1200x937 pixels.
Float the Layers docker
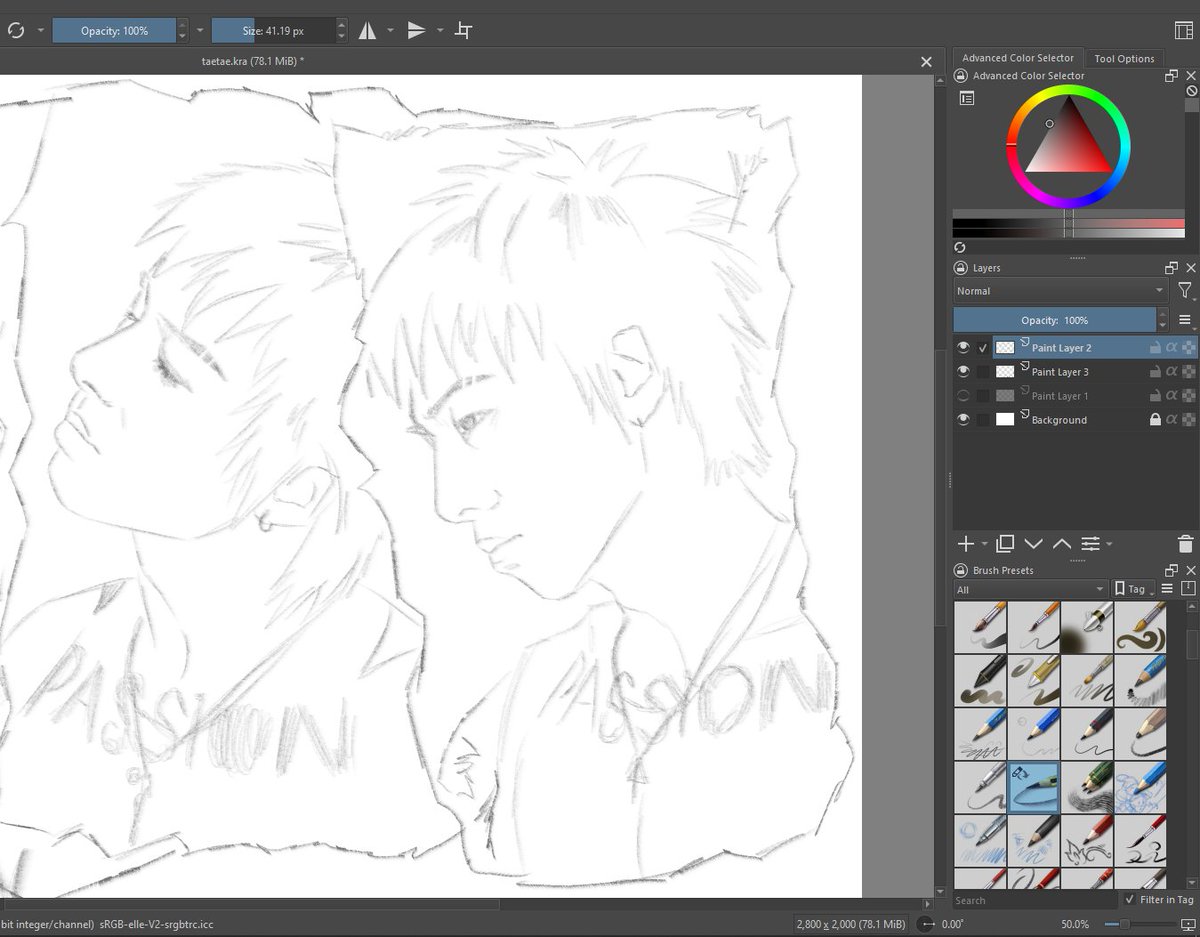1172,268
